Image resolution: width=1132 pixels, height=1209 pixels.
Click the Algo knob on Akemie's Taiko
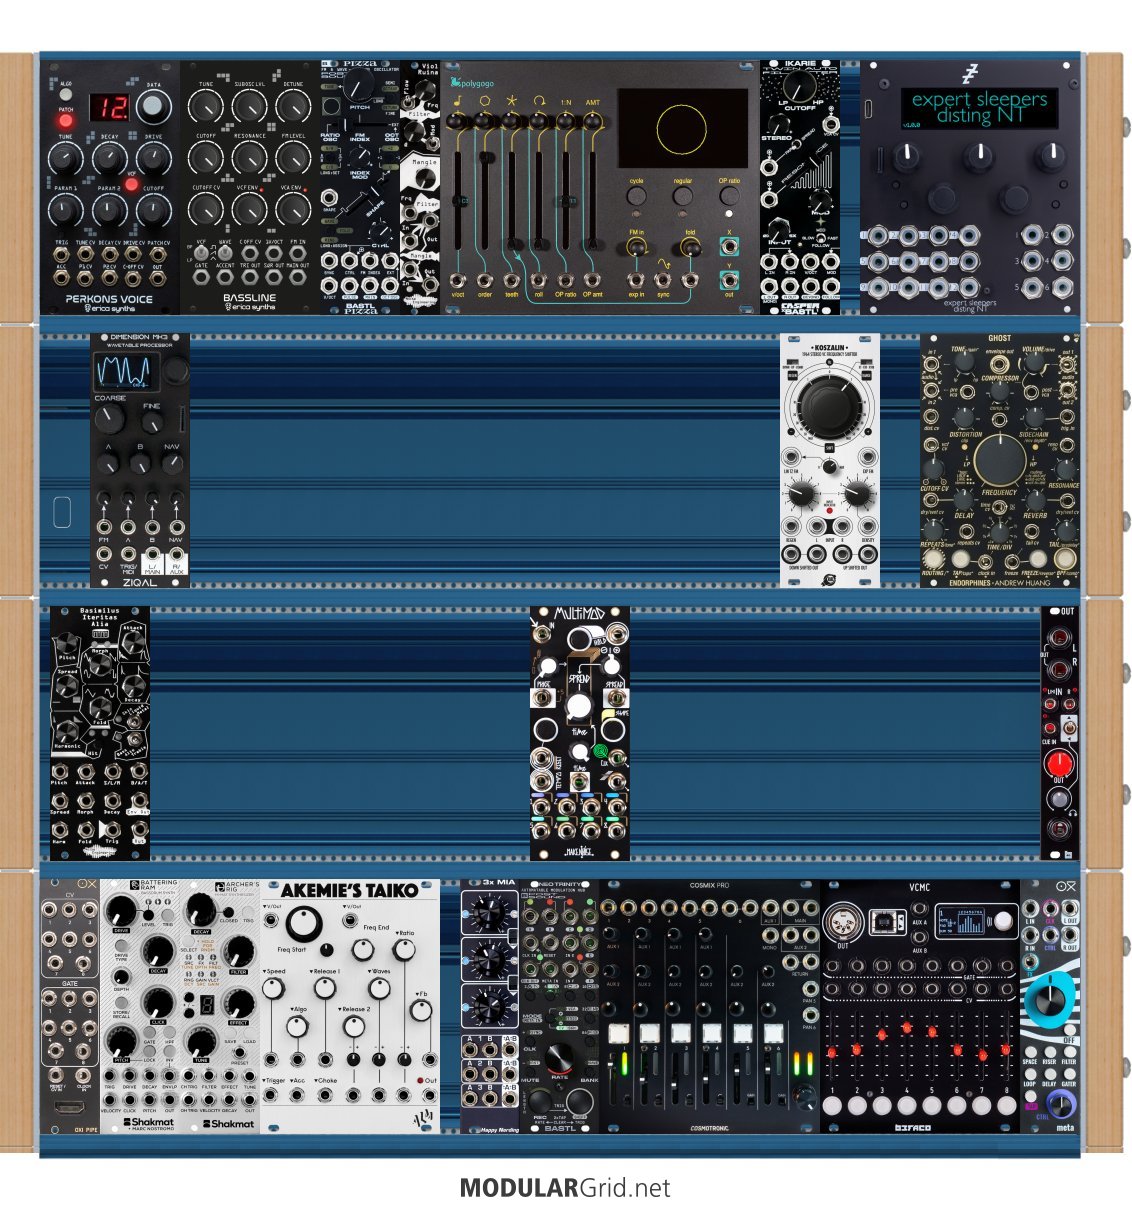coord(298,1028)
